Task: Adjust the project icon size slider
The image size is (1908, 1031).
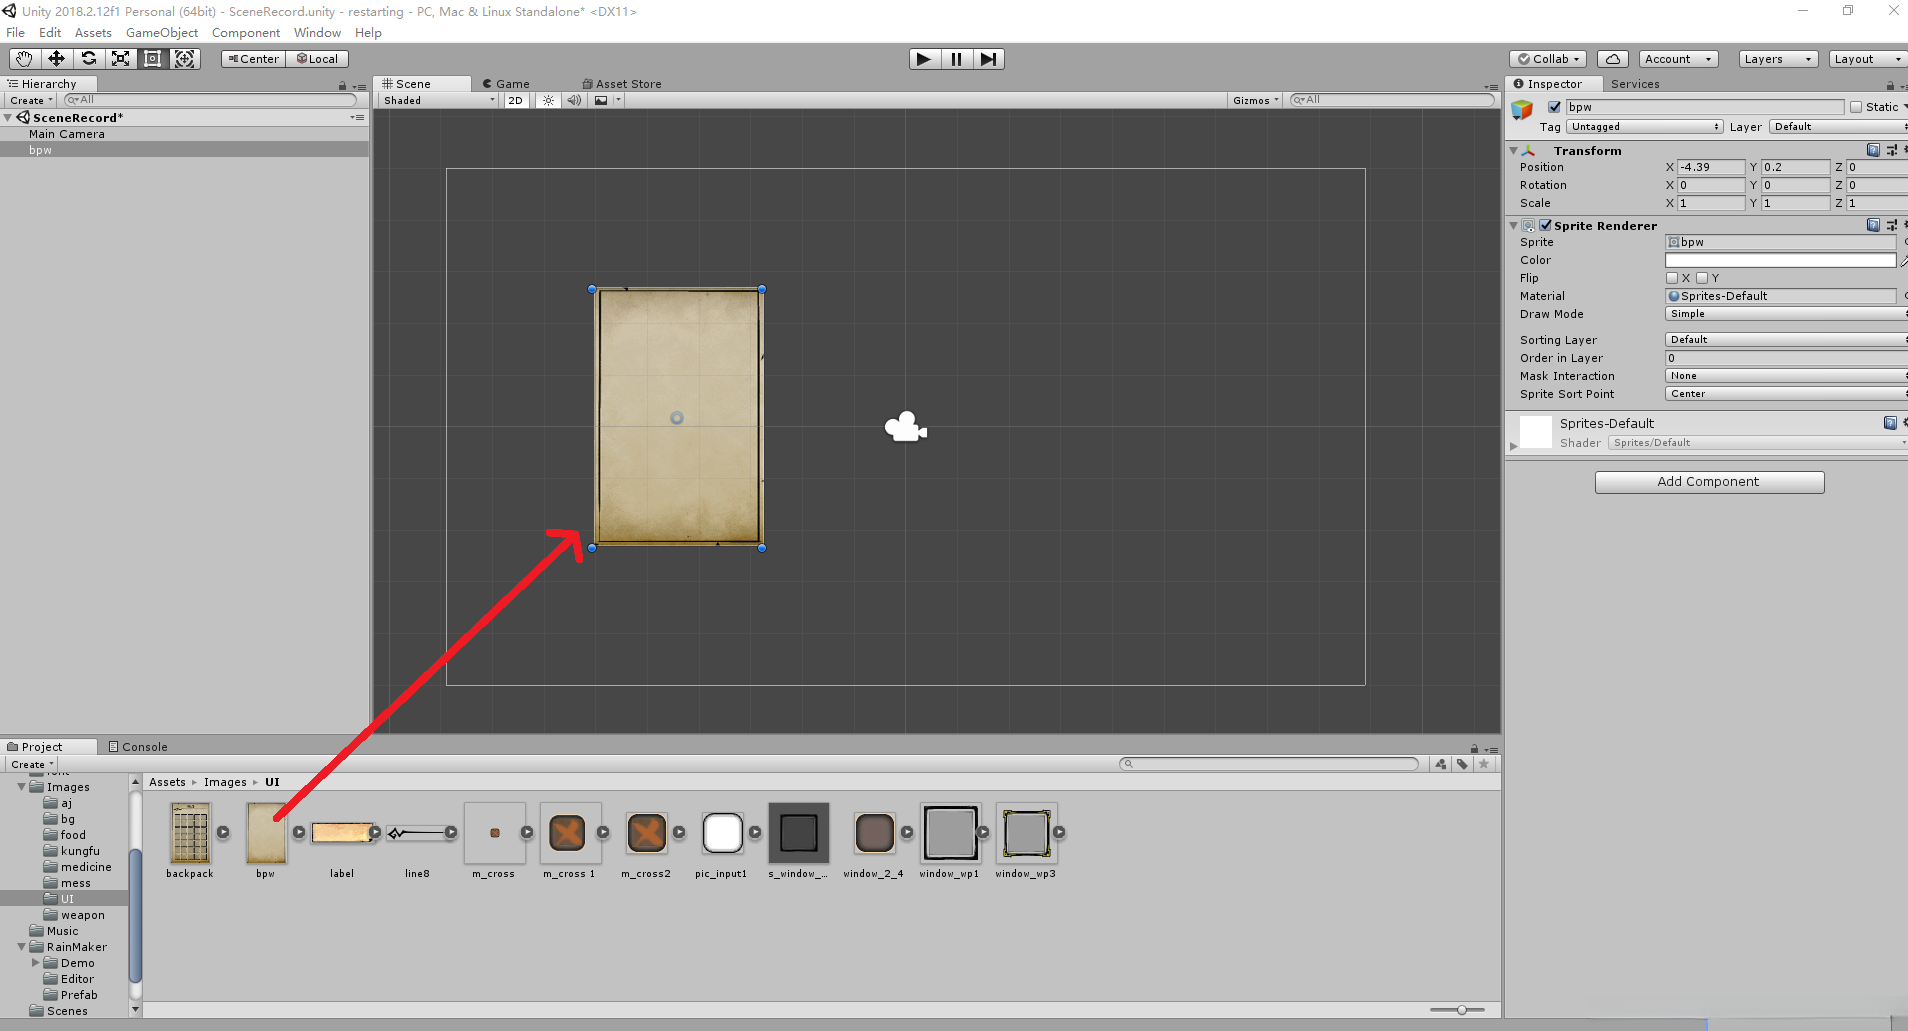Action: pos(1461,1010)
